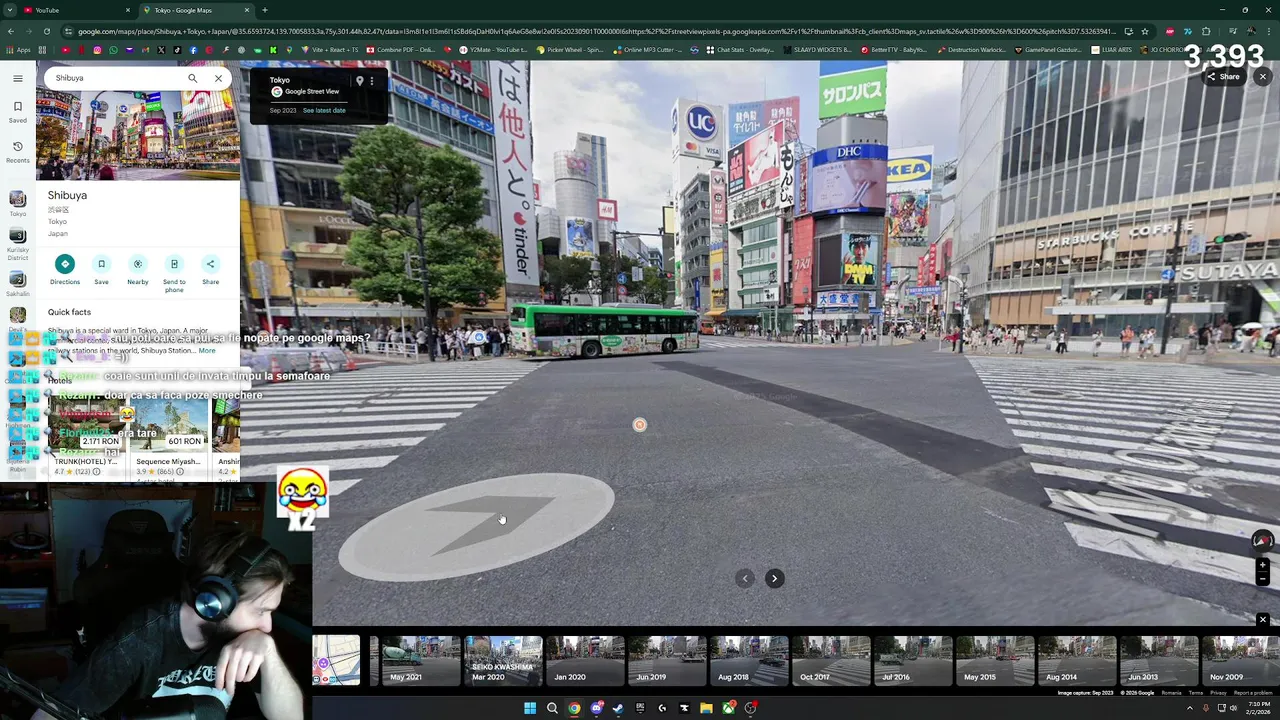Close the historical imagery strip

tap(1262, 620)
